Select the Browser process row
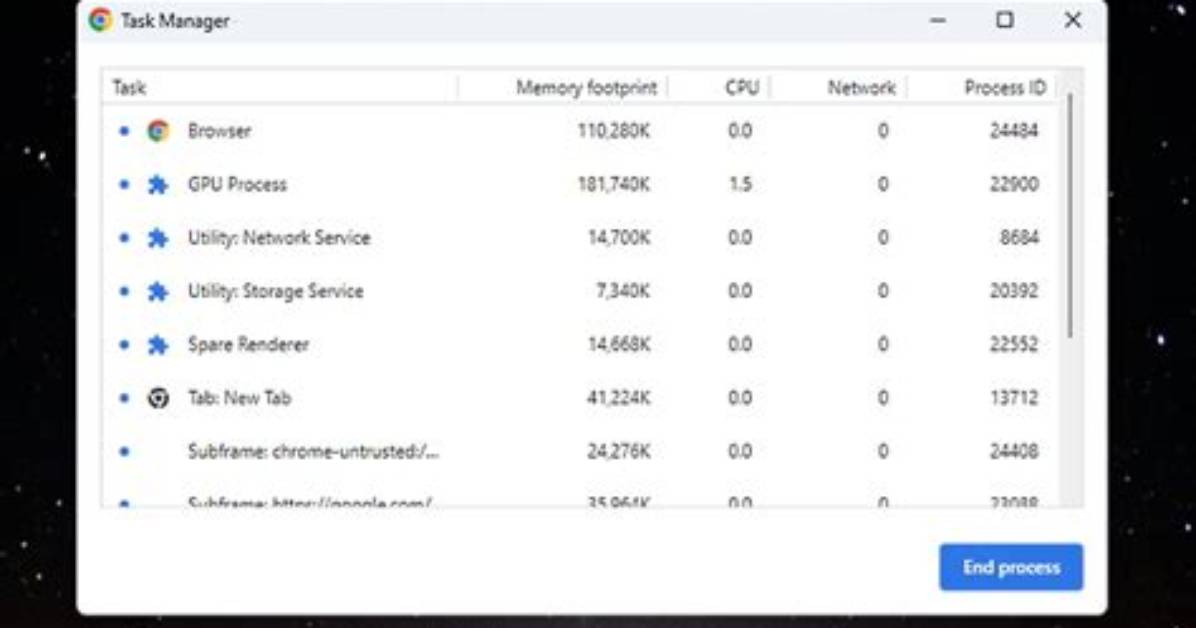This screenshot has width=1196, height=628. 580,131
